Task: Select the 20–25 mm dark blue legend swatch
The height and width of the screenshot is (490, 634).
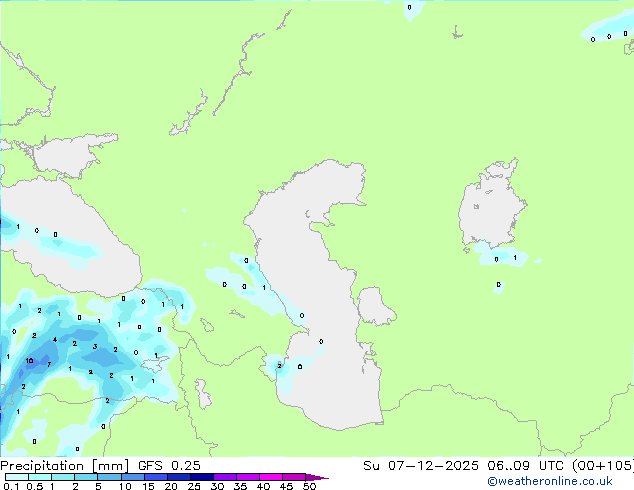Action: point(180,477)
